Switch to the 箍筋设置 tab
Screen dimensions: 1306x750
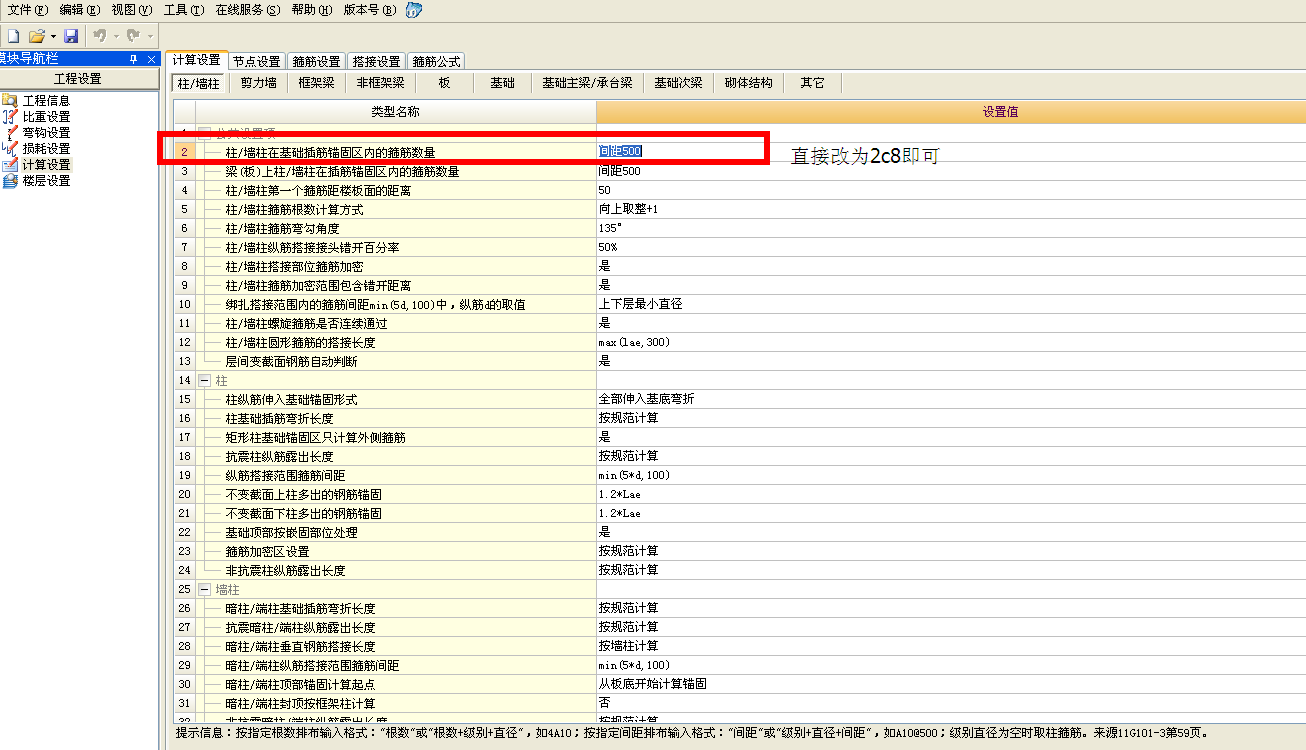tap(316, 62)
